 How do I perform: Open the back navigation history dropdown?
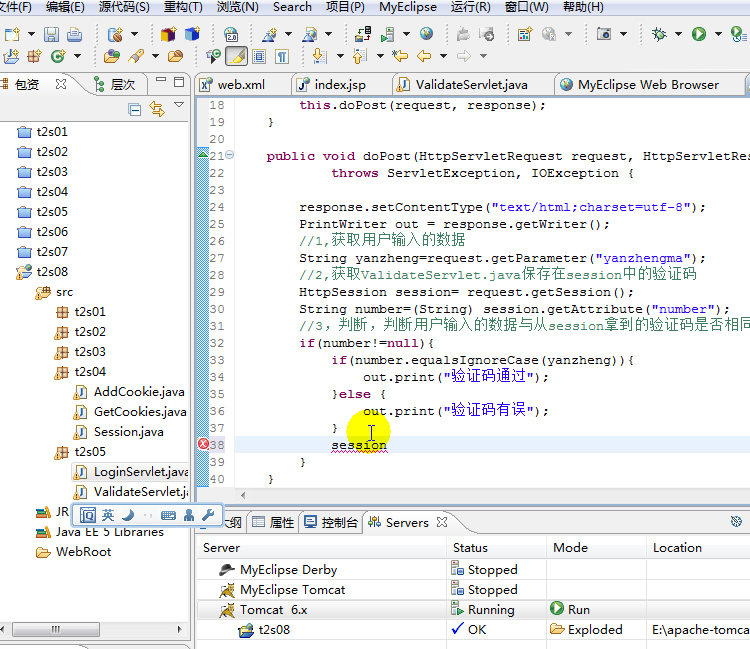click(x=443, y=56)
